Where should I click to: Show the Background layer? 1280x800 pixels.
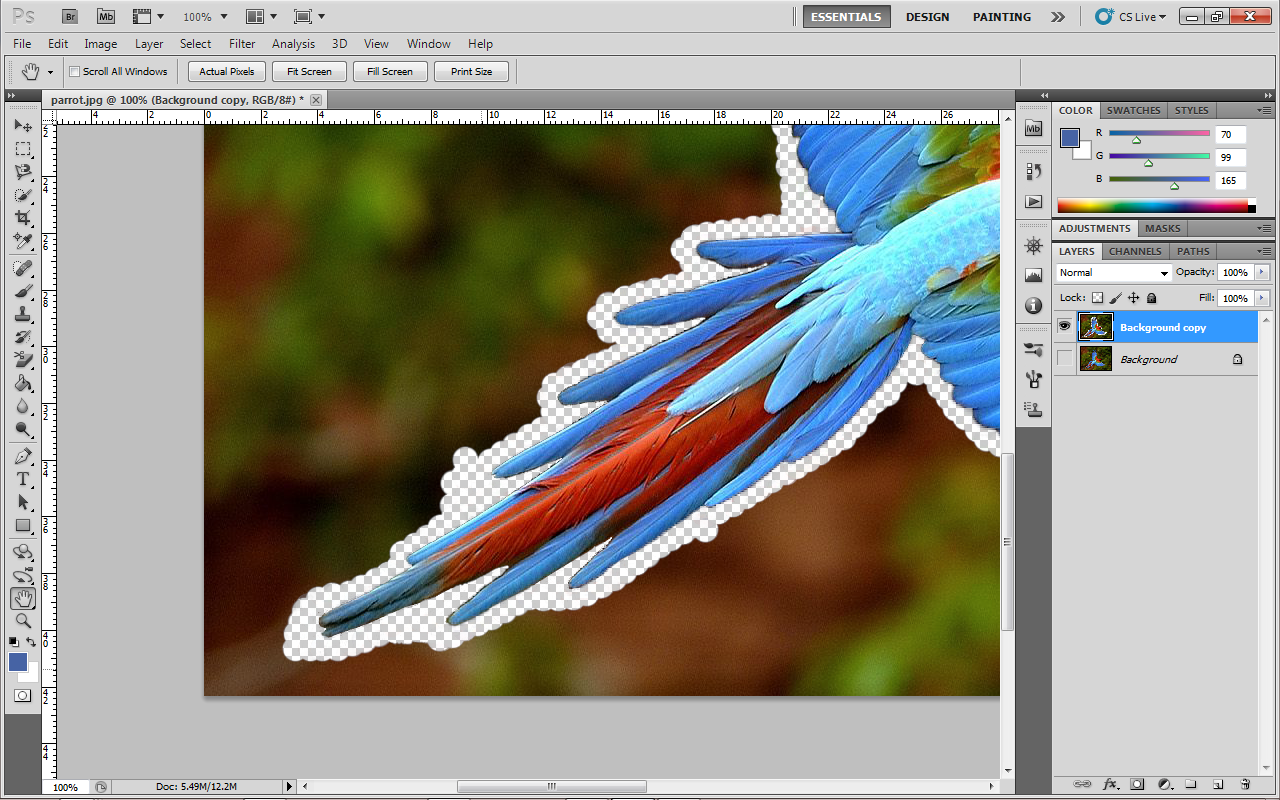pyautogui.click(x=1064, y=359)
